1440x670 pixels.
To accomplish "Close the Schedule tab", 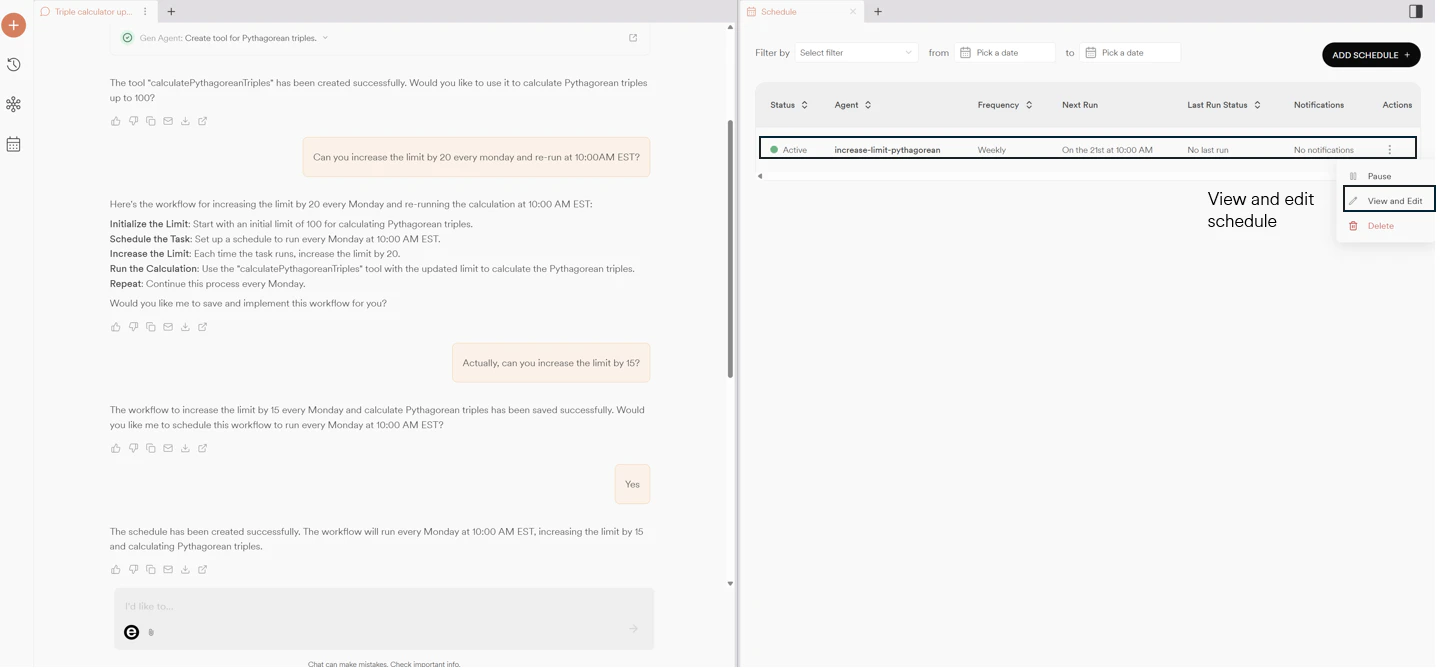I will 853,12.
